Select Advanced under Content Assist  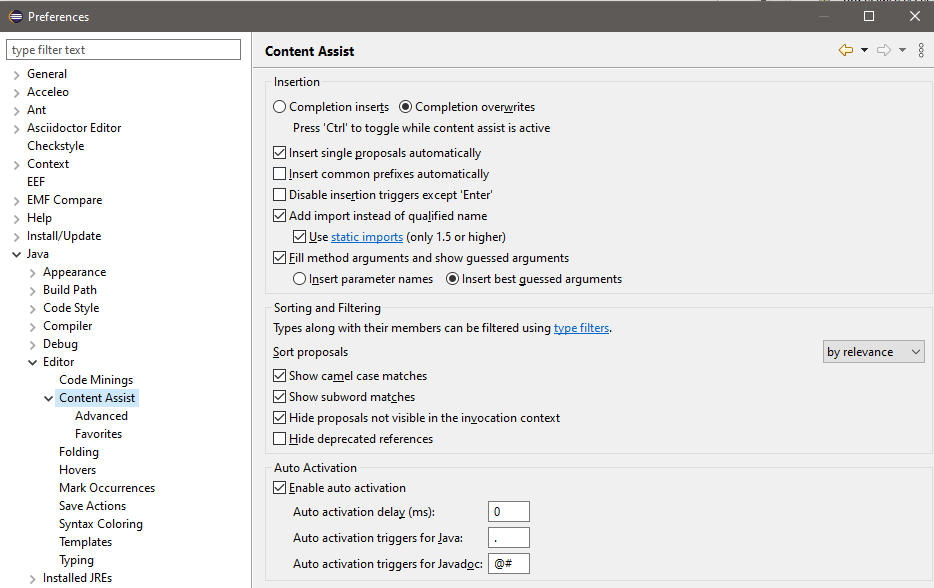click(x=101, y=416)
